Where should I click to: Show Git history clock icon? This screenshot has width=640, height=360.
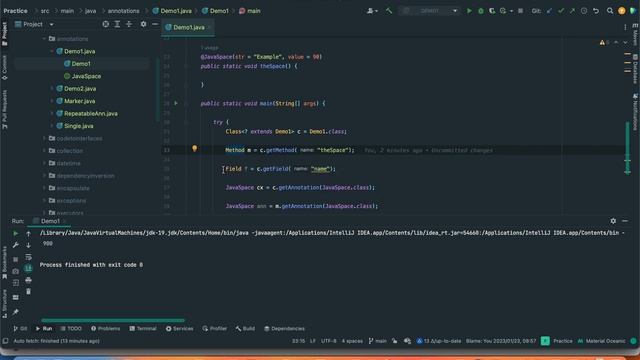(x=584, y=11)
